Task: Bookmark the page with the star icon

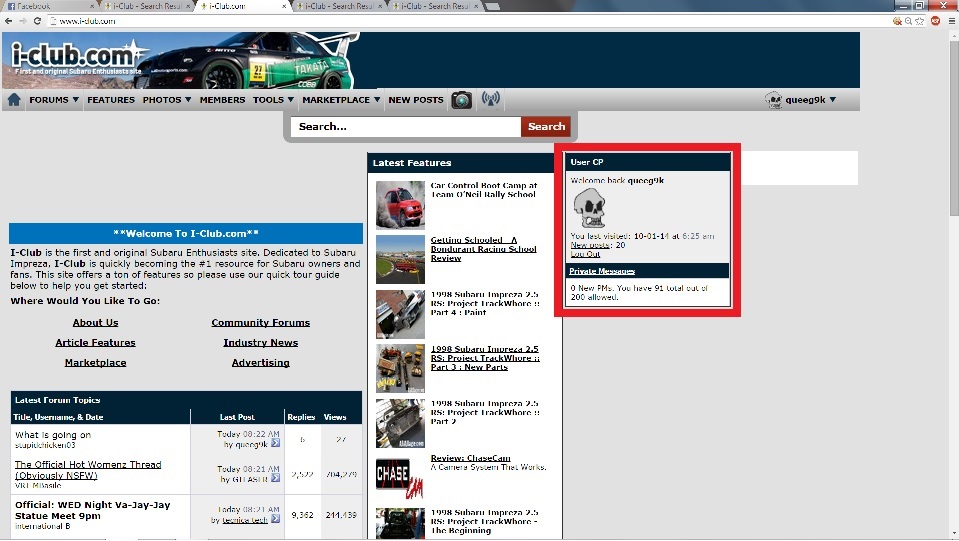Action: click(919, 21)
